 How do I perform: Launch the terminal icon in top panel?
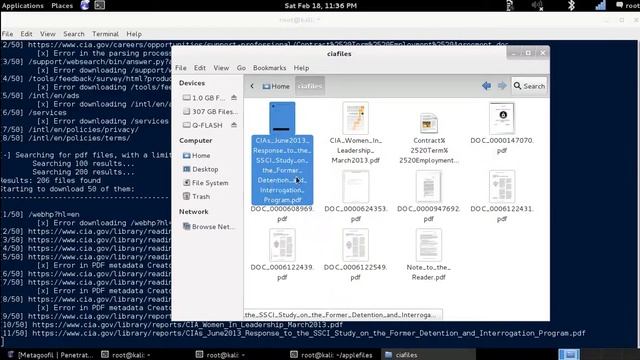(100, 5)
